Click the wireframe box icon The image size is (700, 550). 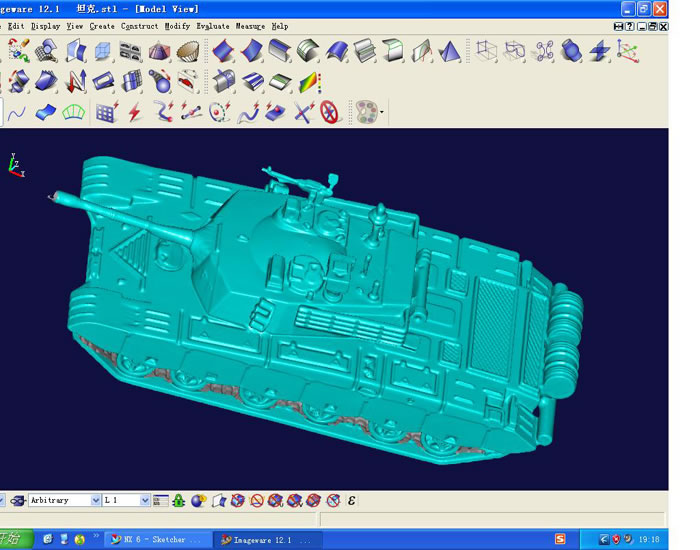point(485,50)
